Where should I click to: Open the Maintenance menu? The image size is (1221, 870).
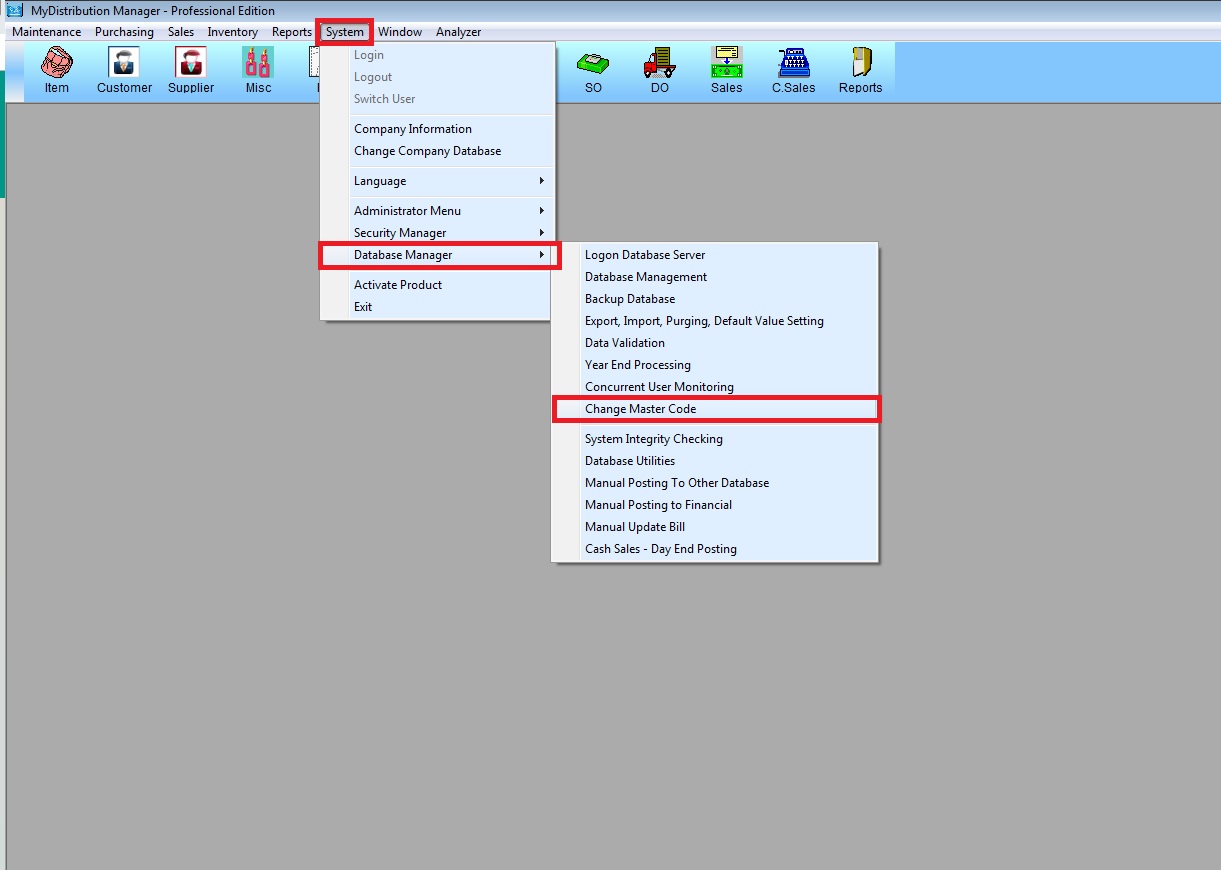point(47,32)
